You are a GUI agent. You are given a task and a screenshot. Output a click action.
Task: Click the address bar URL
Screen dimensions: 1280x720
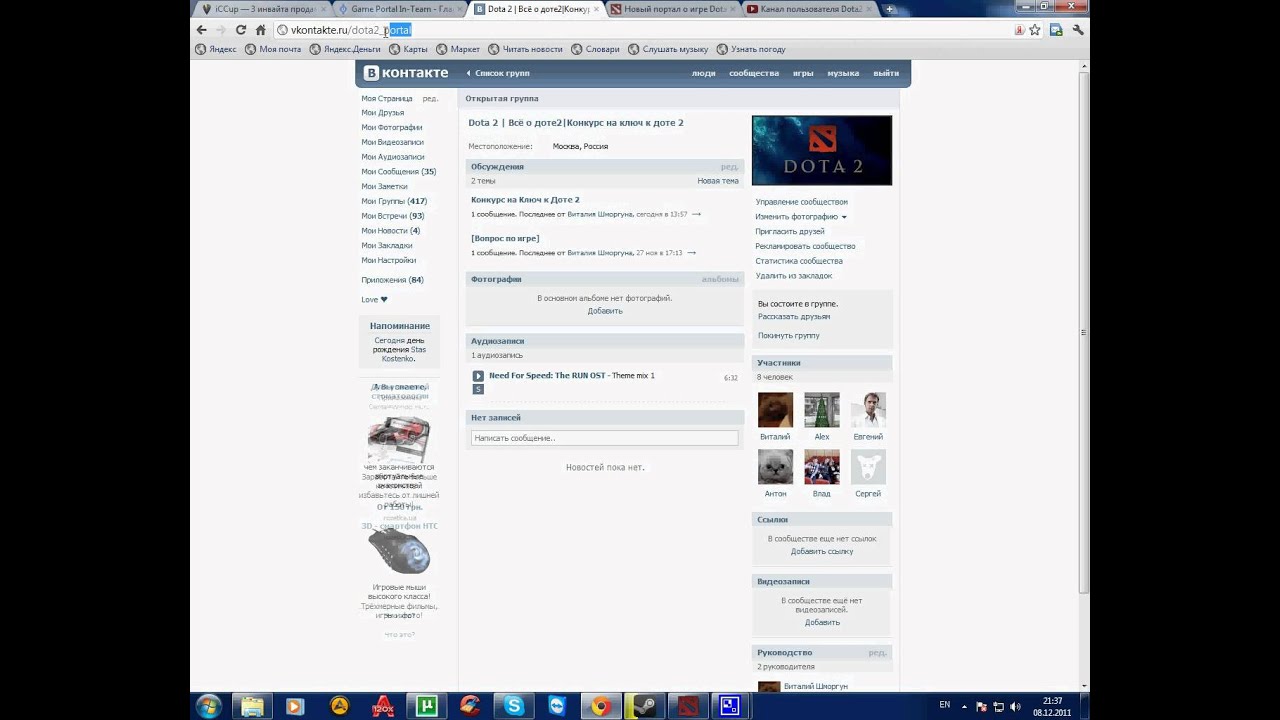[351, 30]
